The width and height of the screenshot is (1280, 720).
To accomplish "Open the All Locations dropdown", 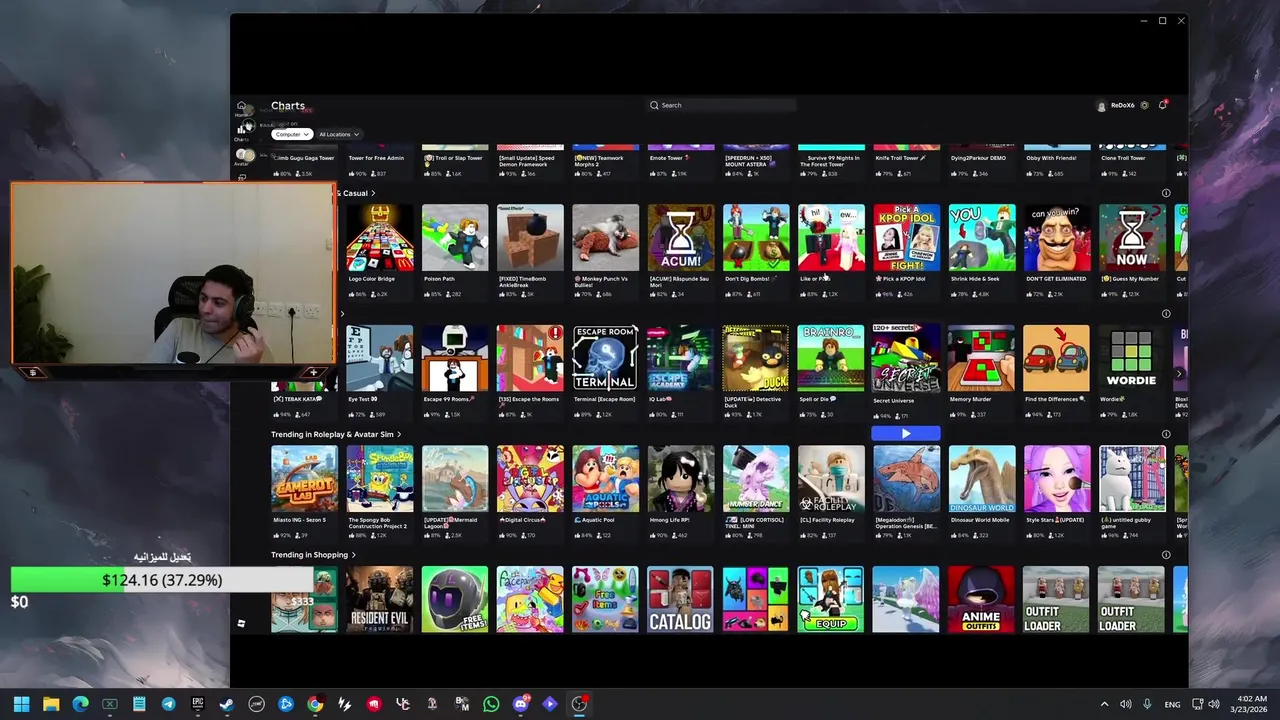I will 339,134.
